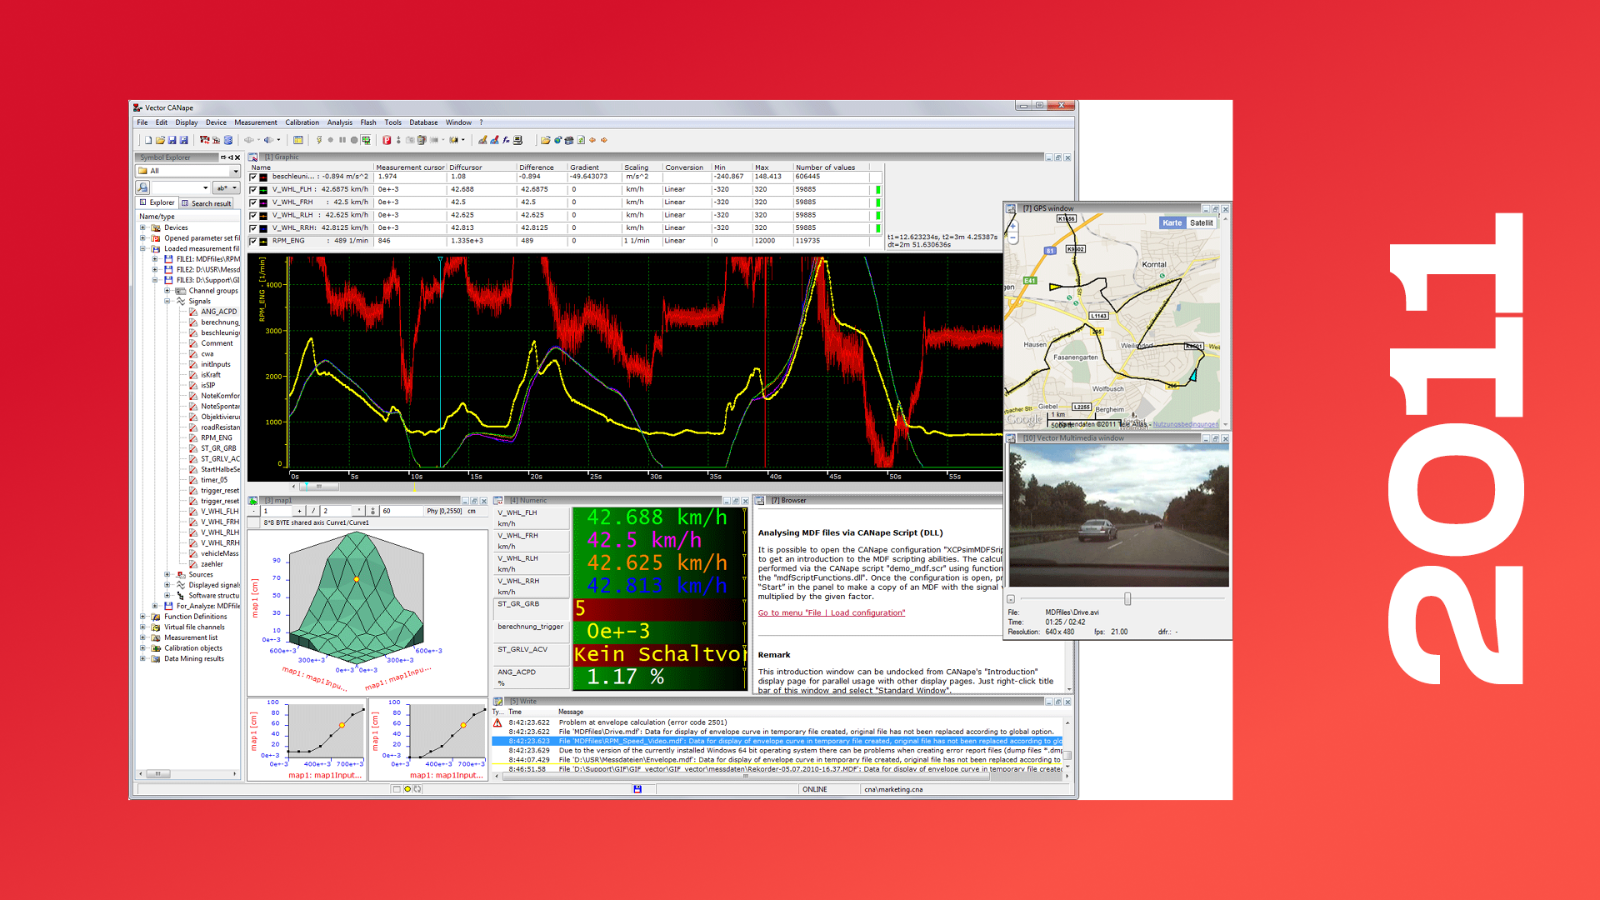Viewport: 1600px width, 900px height.
Task: Uncheck the V_WHL_FRH signal checkbox
Action: (x=253, y=202)
